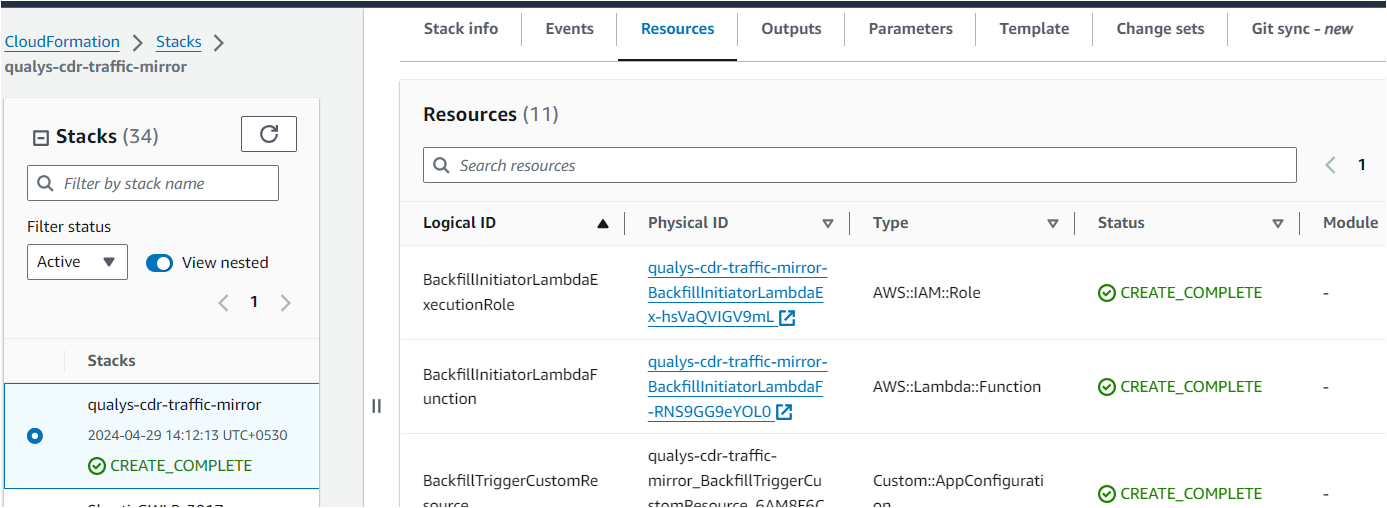Click the Custom::AppConfiguration type cell
1387x508 pixels.
[958, 489]
